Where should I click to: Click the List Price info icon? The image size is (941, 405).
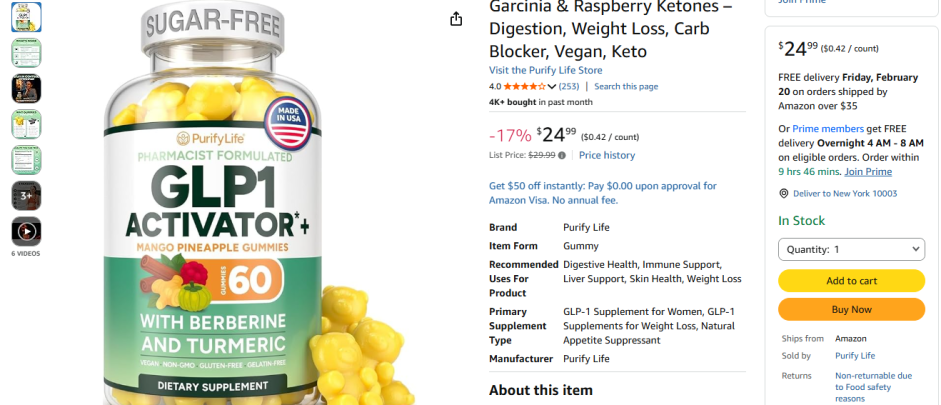point(562,156)
